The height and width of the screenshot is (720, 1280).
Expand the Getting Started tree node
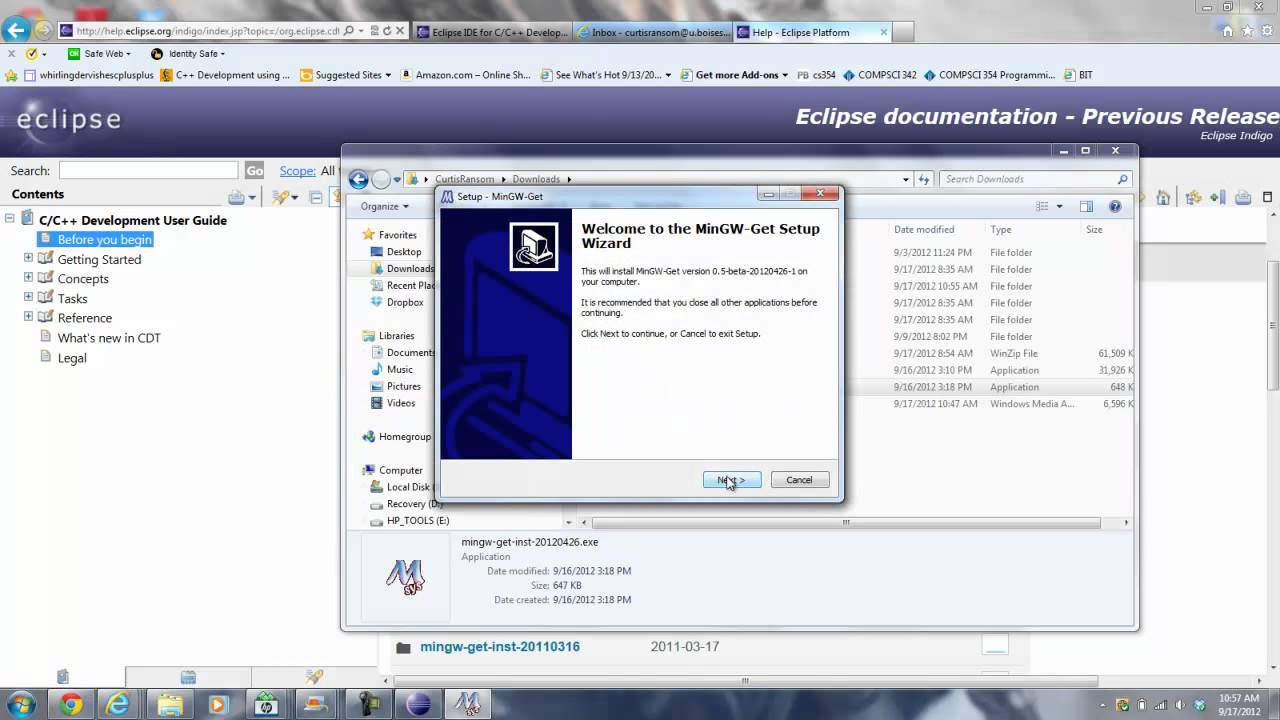pyautogui.click(x=28, y=258)
